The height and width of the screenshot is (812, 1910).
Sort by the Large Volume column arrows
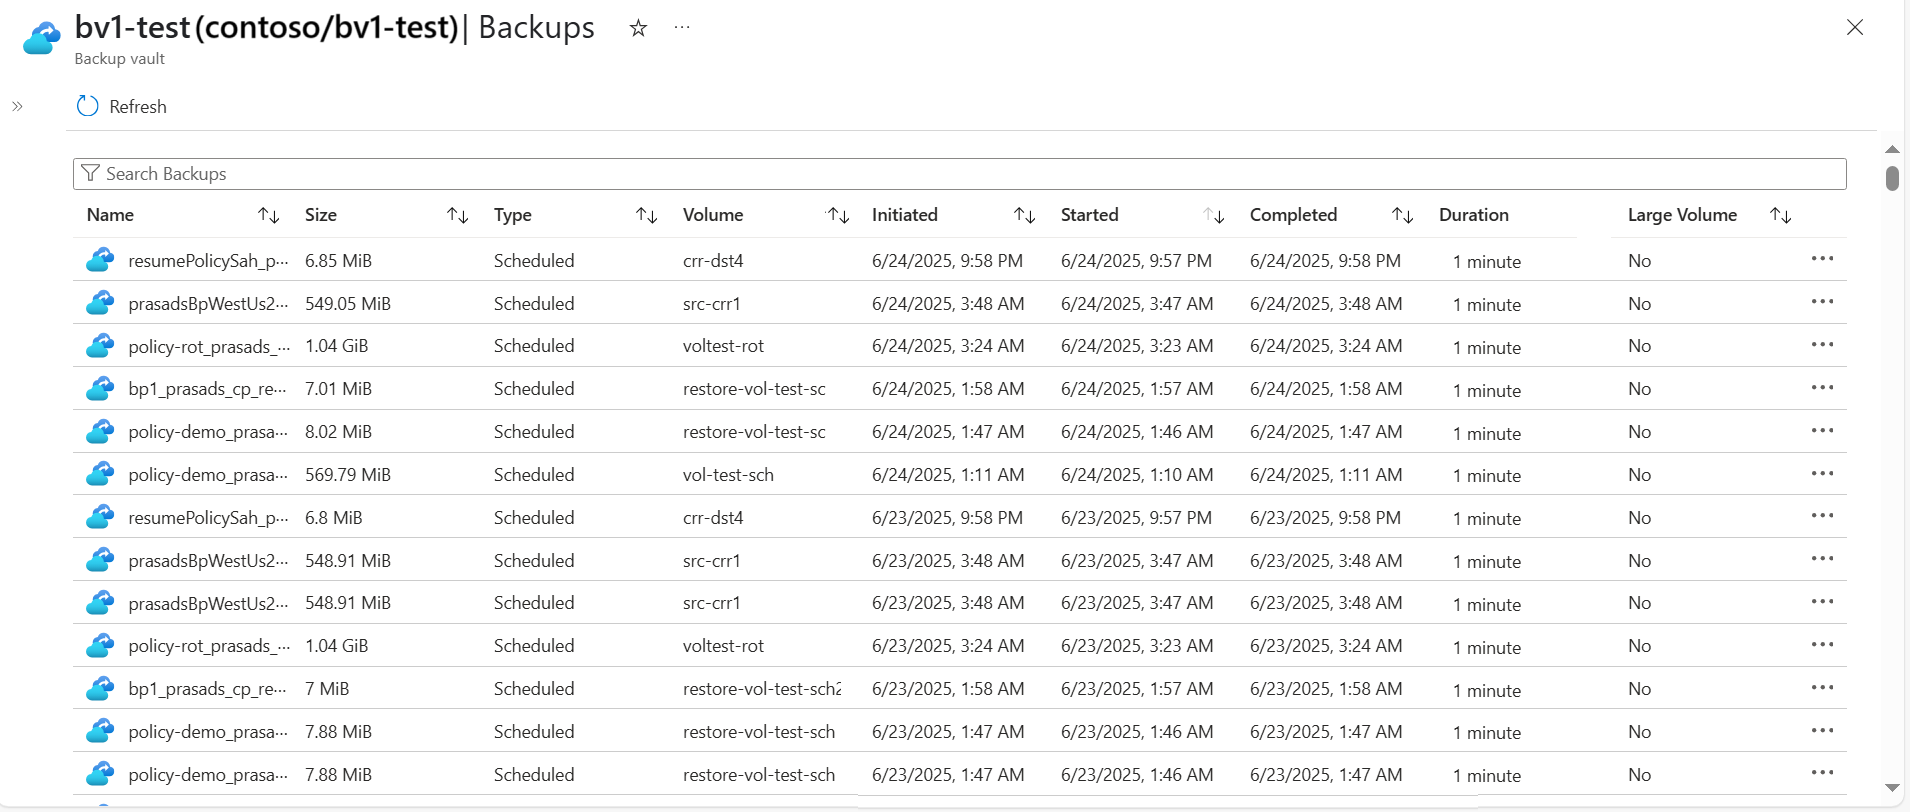pyautogui.click(x=1780, y=215)
